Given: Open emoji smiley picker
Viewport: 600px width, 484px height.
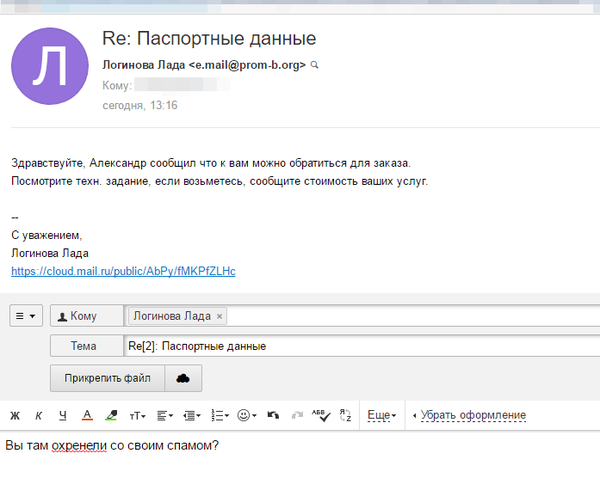Looking at the screenshot, I should [247, 415].
